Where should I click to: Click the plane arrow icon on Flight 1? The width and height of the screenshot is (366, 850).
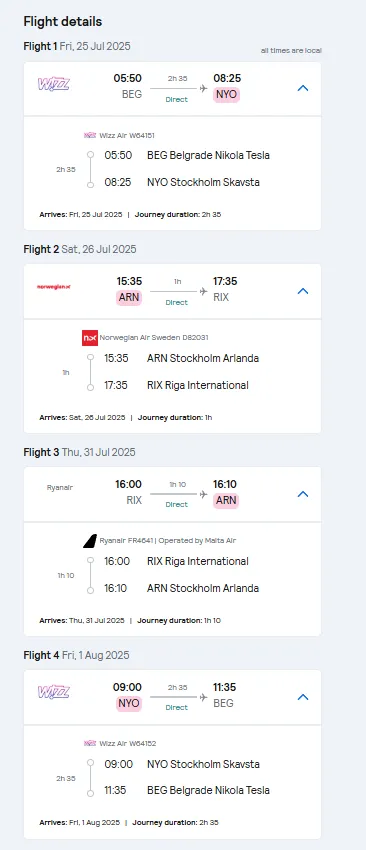point(203,88)
